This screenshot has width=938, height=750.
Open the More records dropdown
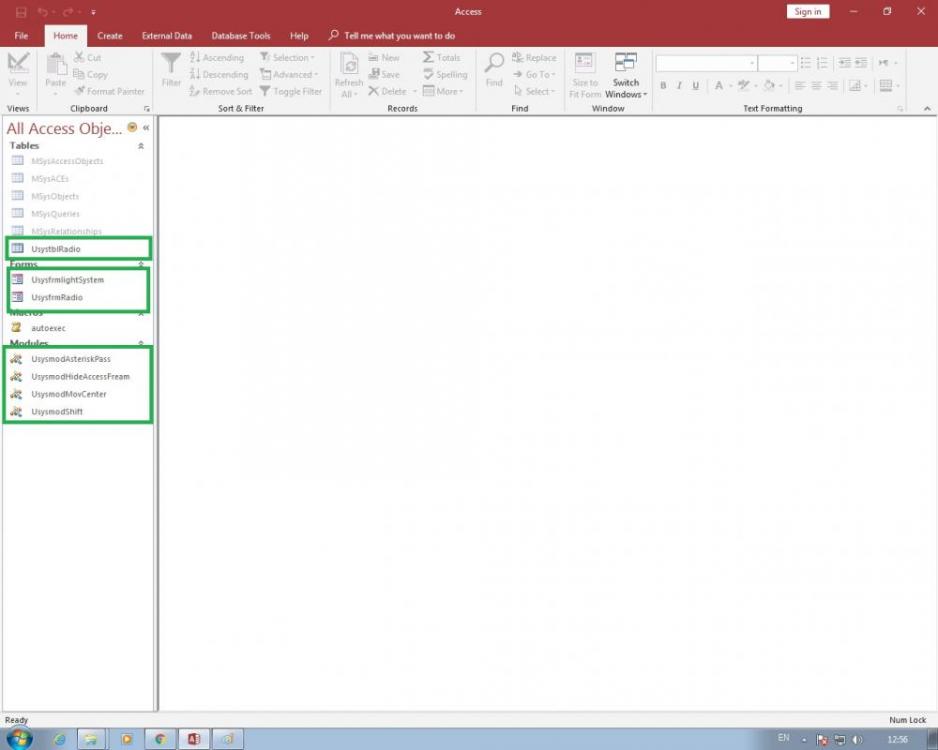pyautogui.click(x=443, y=91)
